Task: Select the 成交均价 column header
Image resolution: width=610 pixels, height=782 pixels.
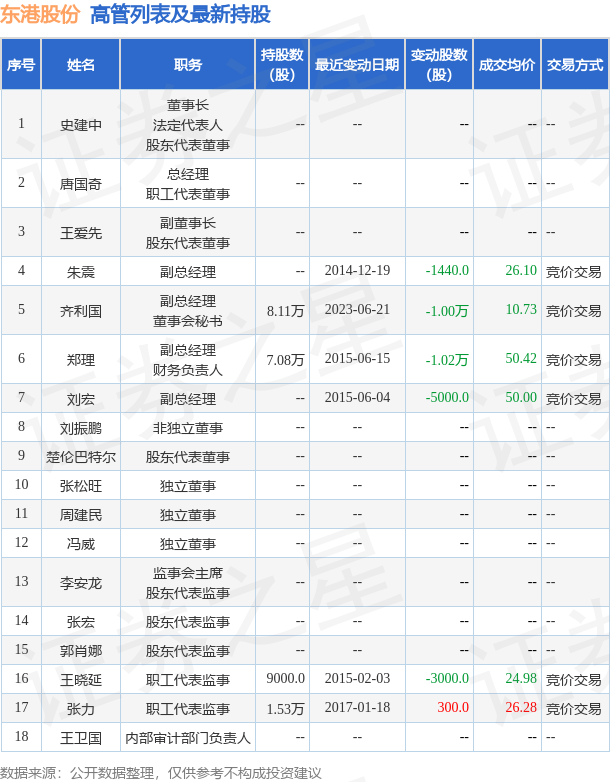Action: coord(507,65)
